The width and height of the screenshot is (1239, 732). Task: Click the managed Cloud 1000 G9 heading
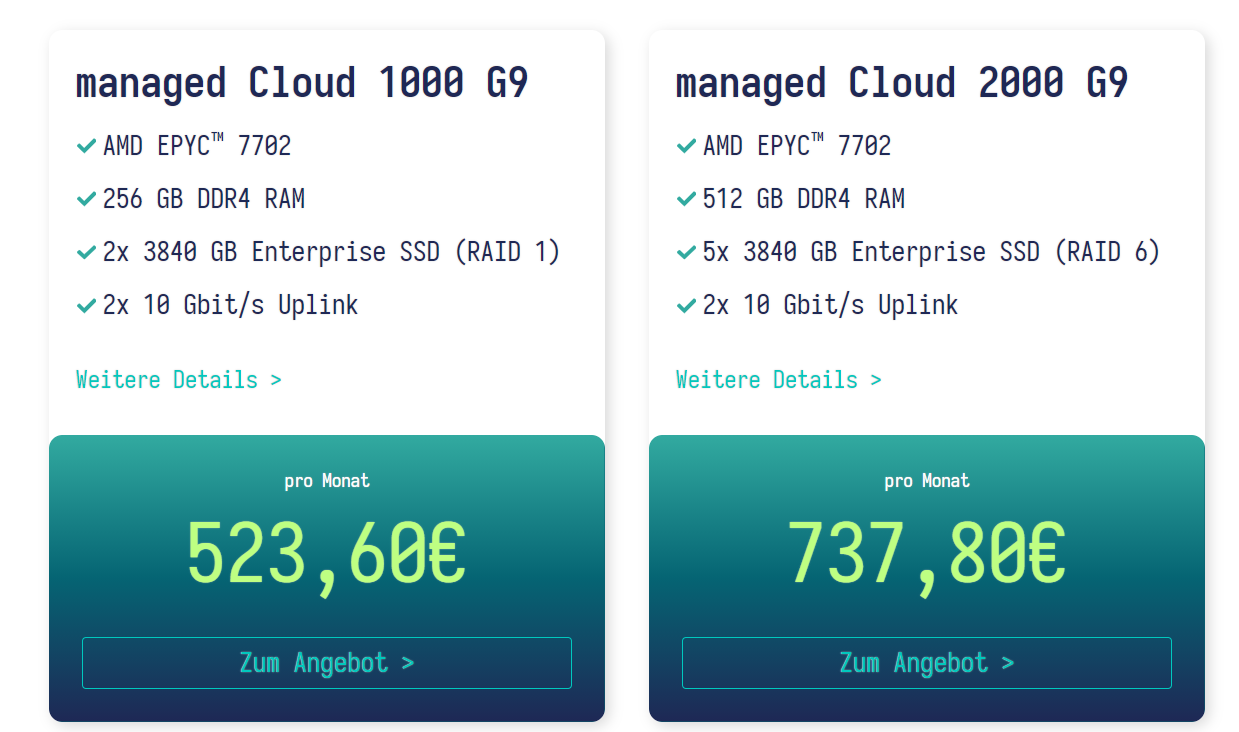pyautogui.click(x=302, y=83)
